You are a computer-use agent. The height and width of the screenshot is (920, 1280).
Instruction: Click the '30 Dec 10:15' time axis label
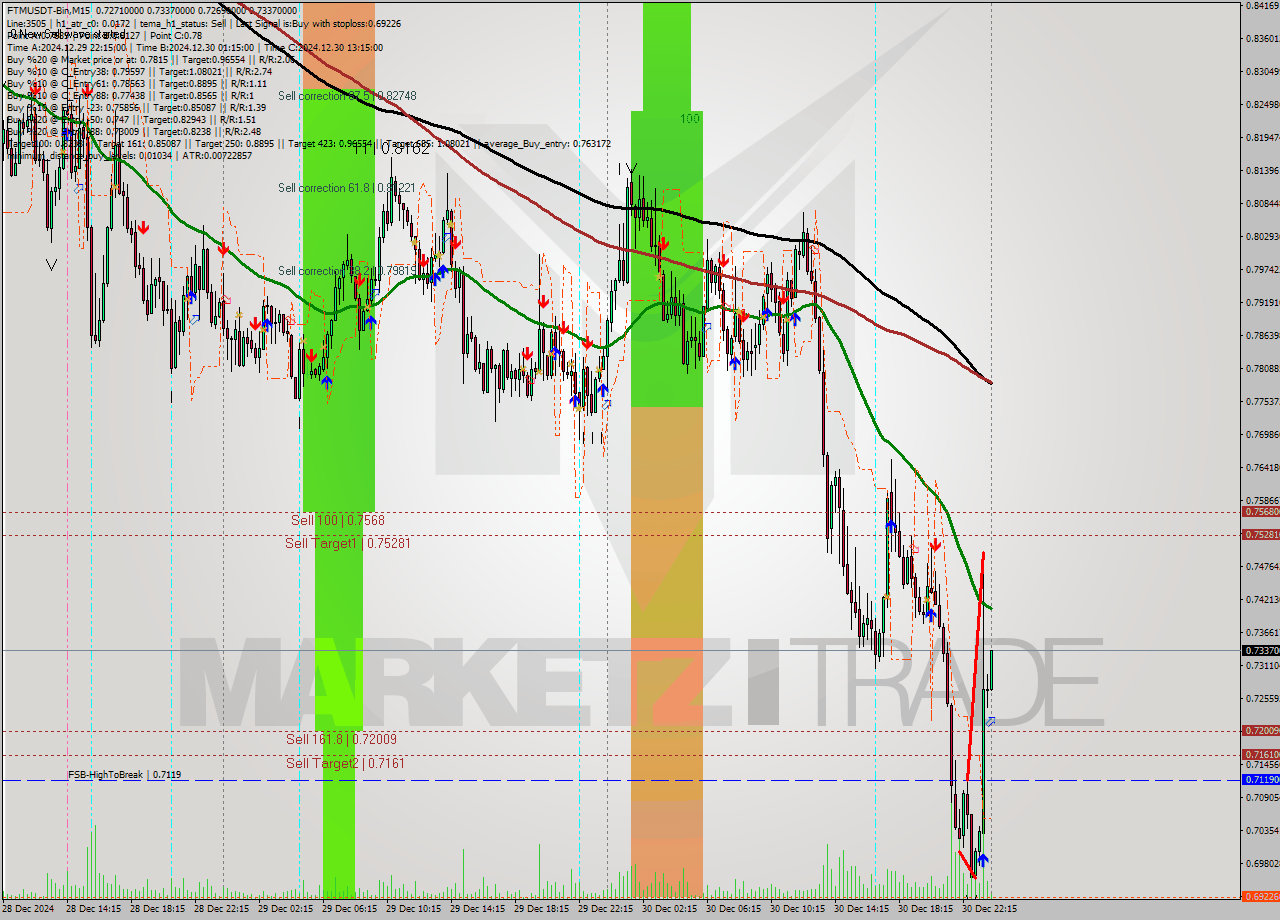pyautogui.click(x=798, y=909)
